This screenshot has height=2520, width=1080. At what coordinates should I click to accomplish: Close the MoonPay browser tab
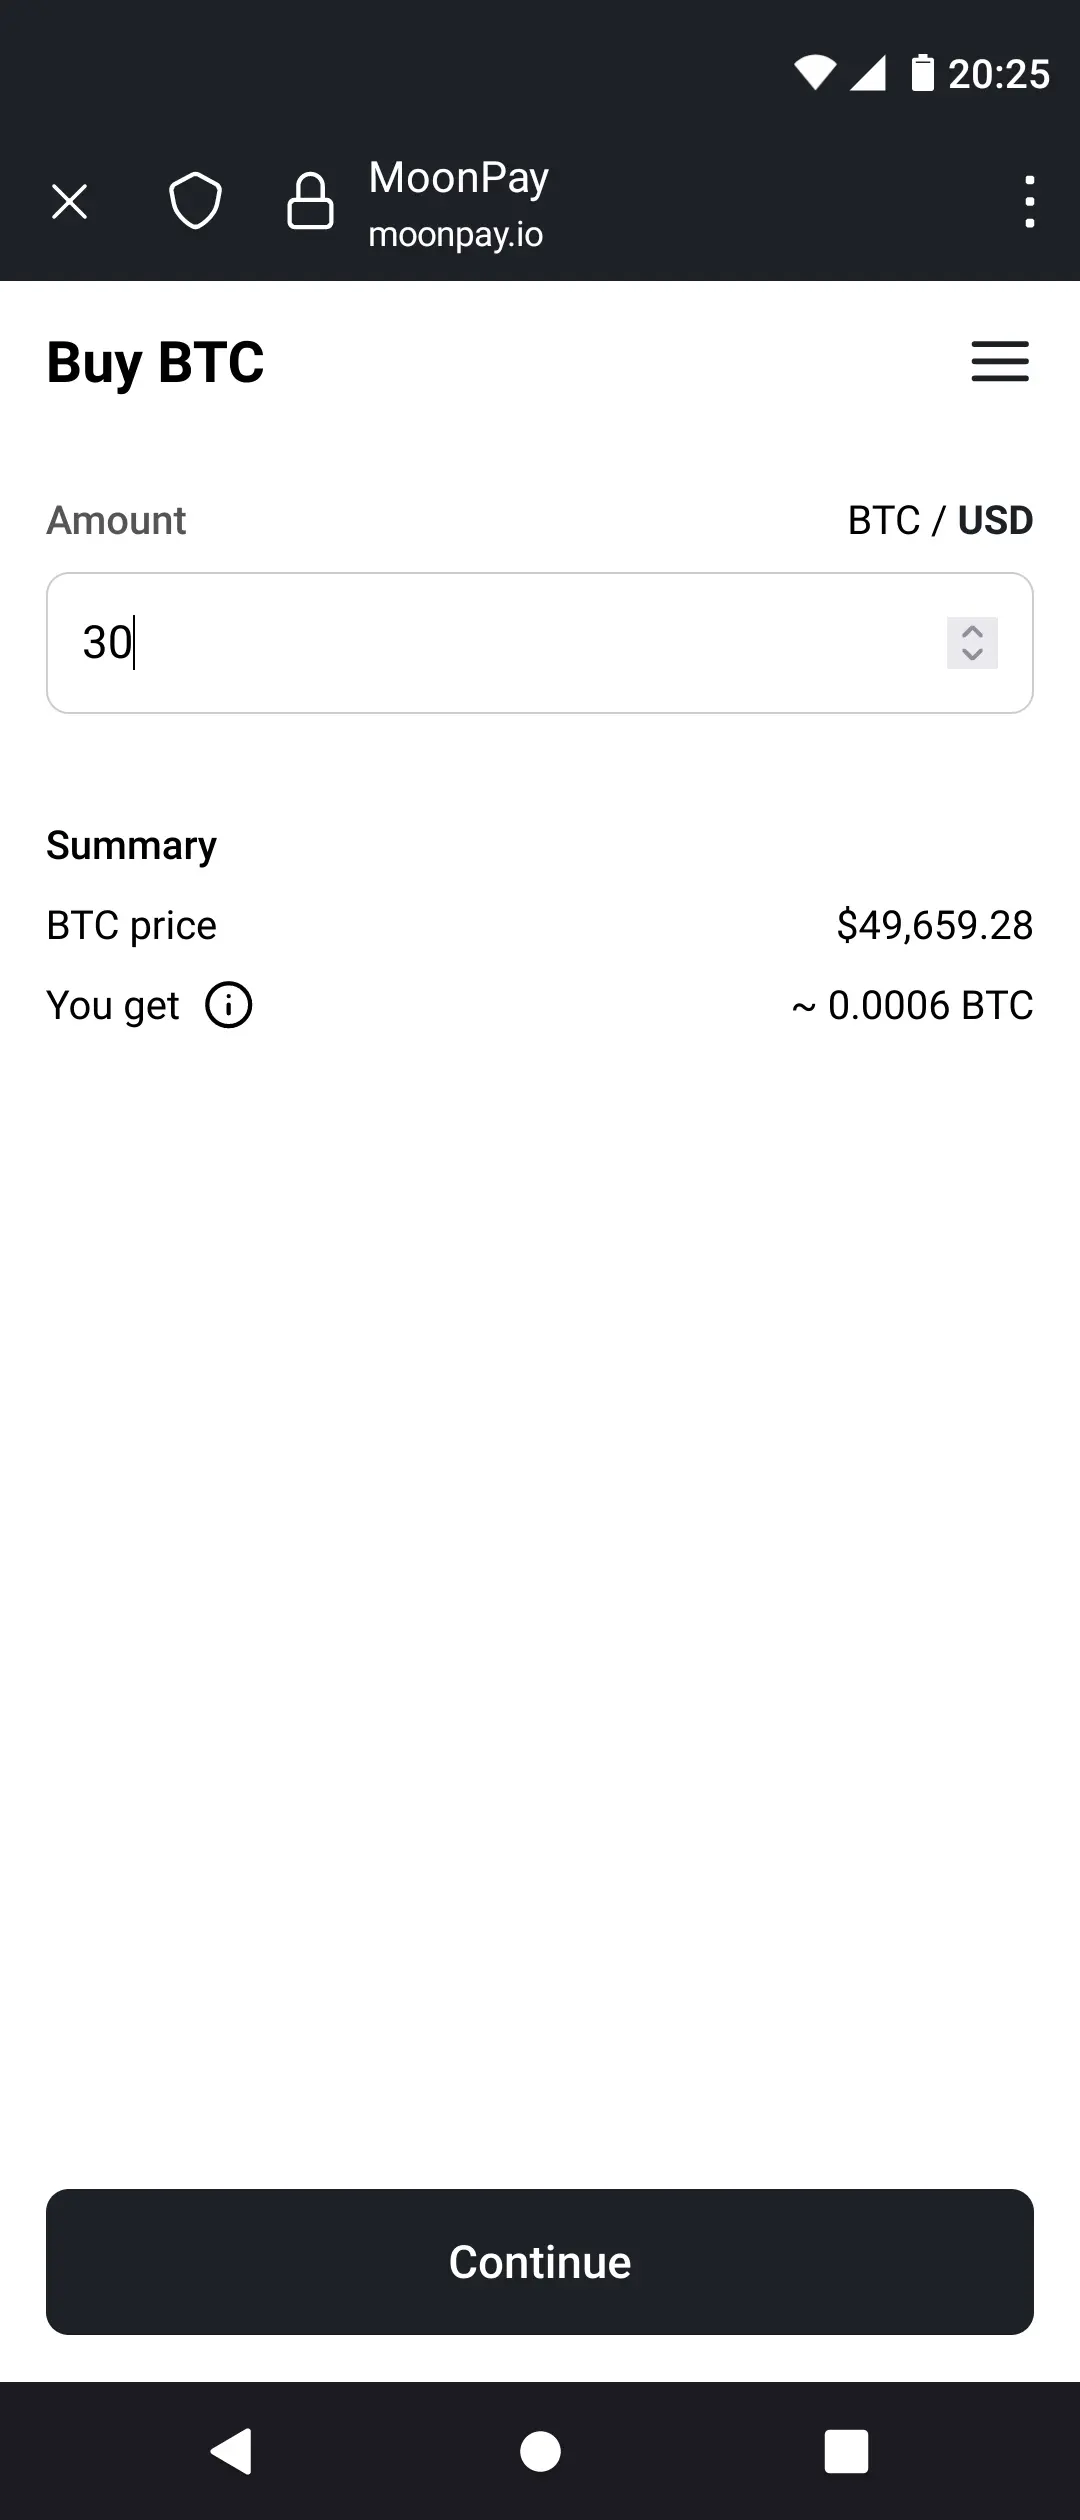tap(69, 202)
